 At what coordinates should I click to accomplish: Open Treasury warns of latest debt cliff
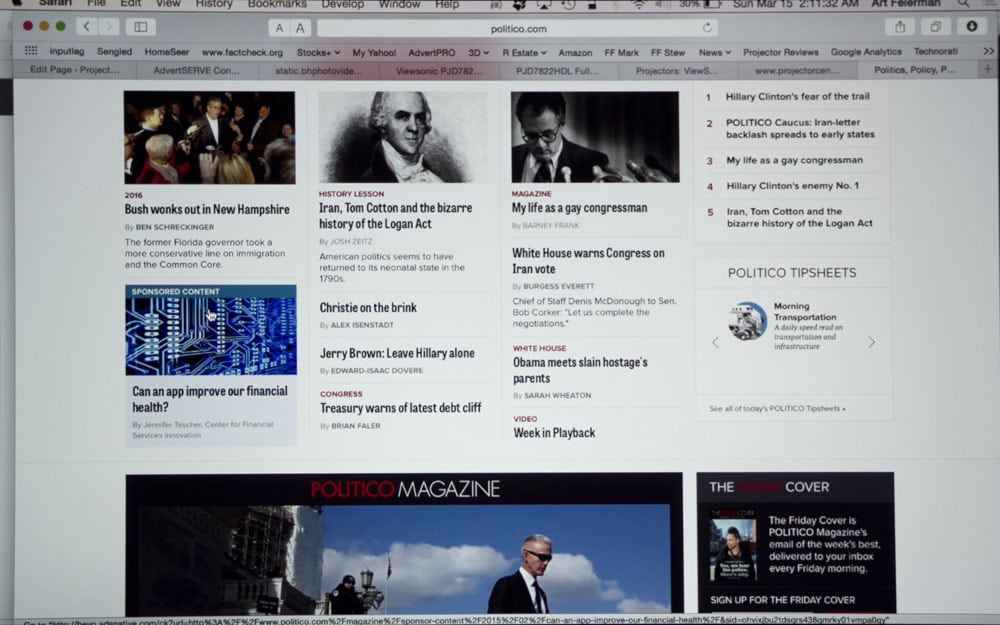coord(401,408)
